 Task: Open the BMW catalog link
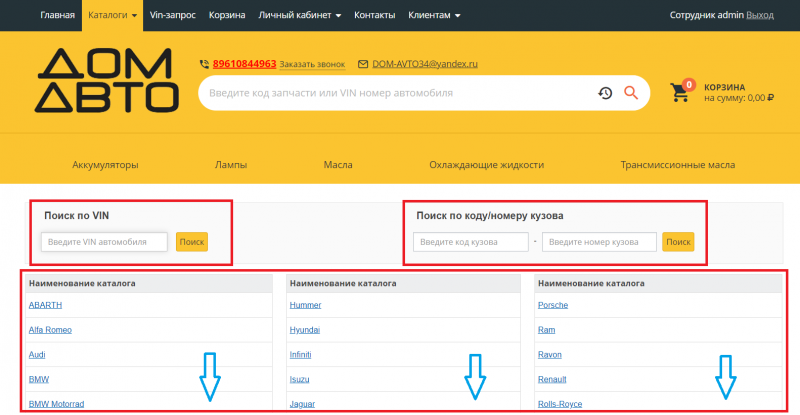click(x=39, y=379)
